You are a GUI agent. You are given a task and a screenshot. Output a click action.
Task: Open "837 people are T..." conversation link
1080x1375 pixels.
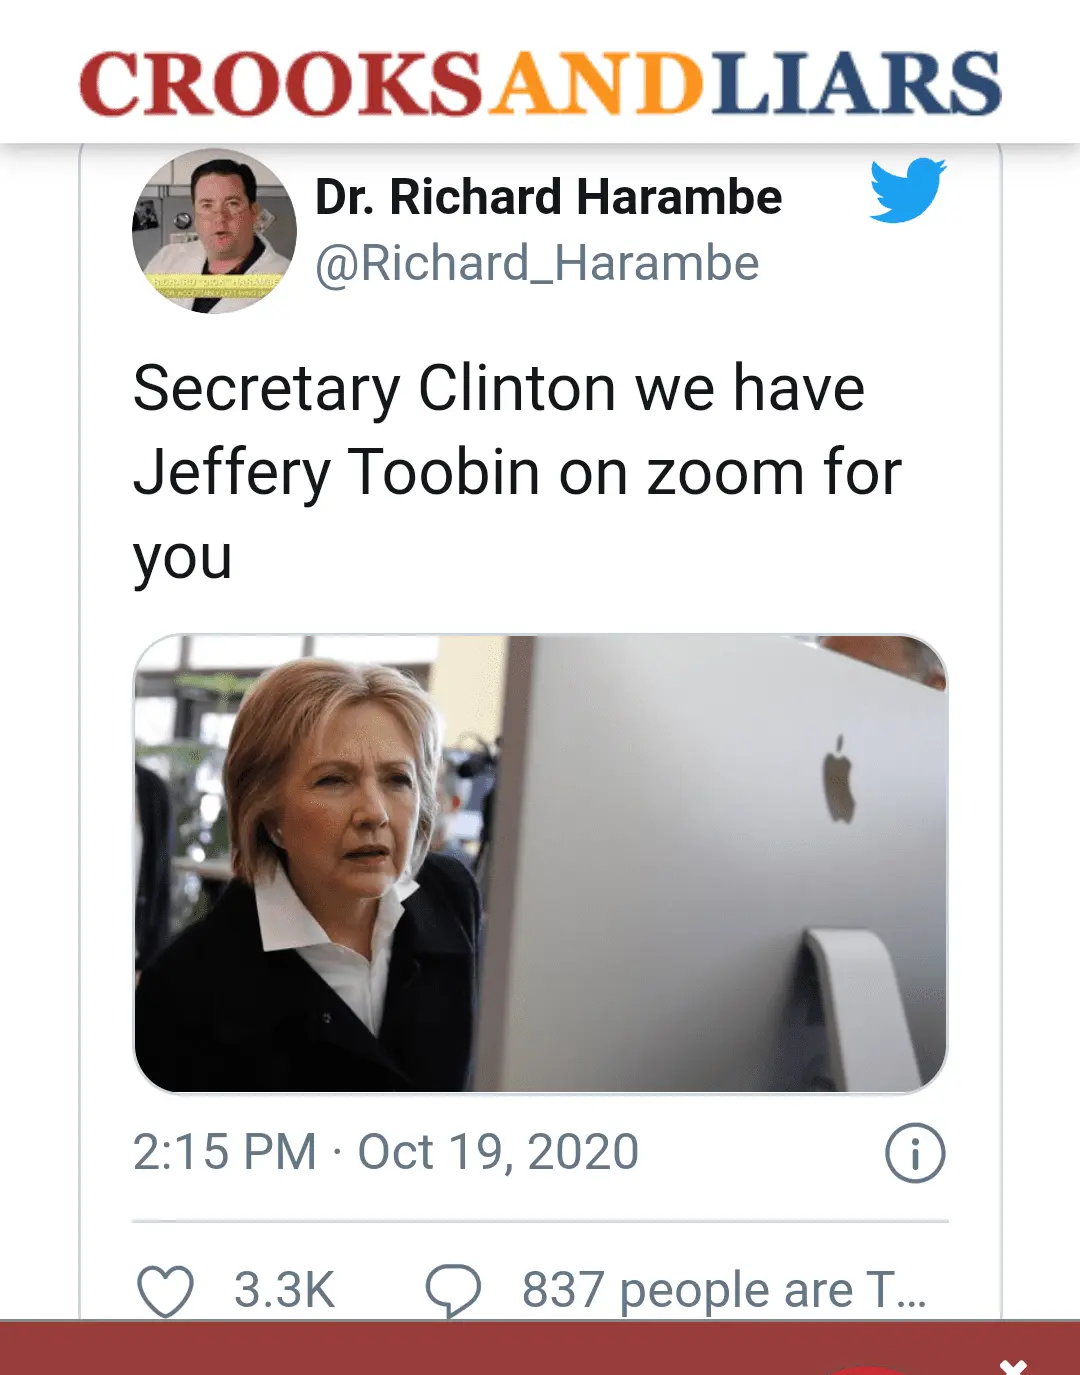[723, 1290]
